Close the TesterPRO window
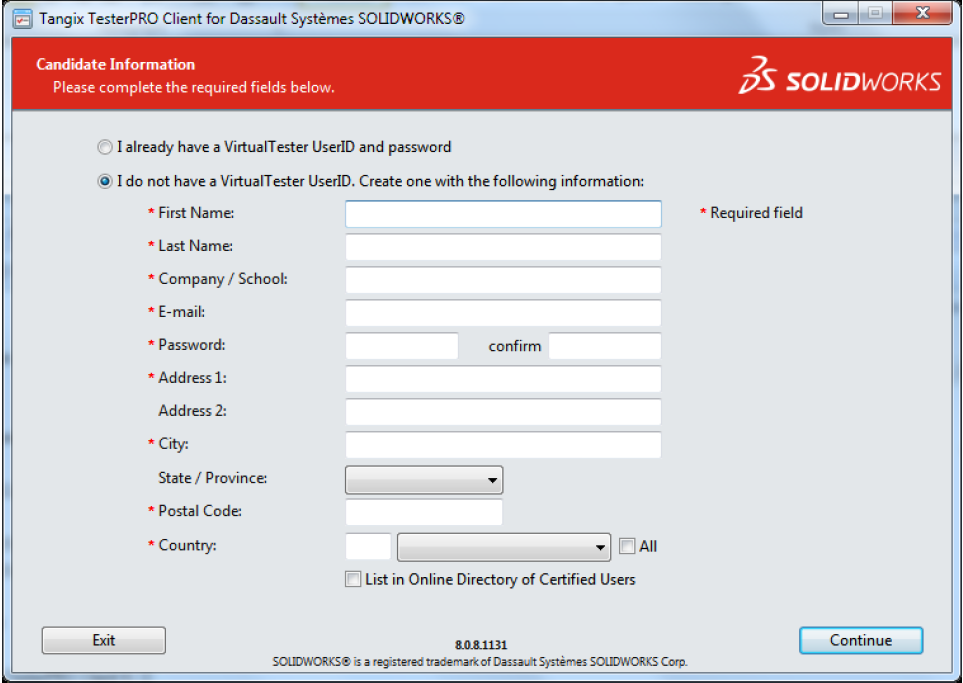 [922, 14]
